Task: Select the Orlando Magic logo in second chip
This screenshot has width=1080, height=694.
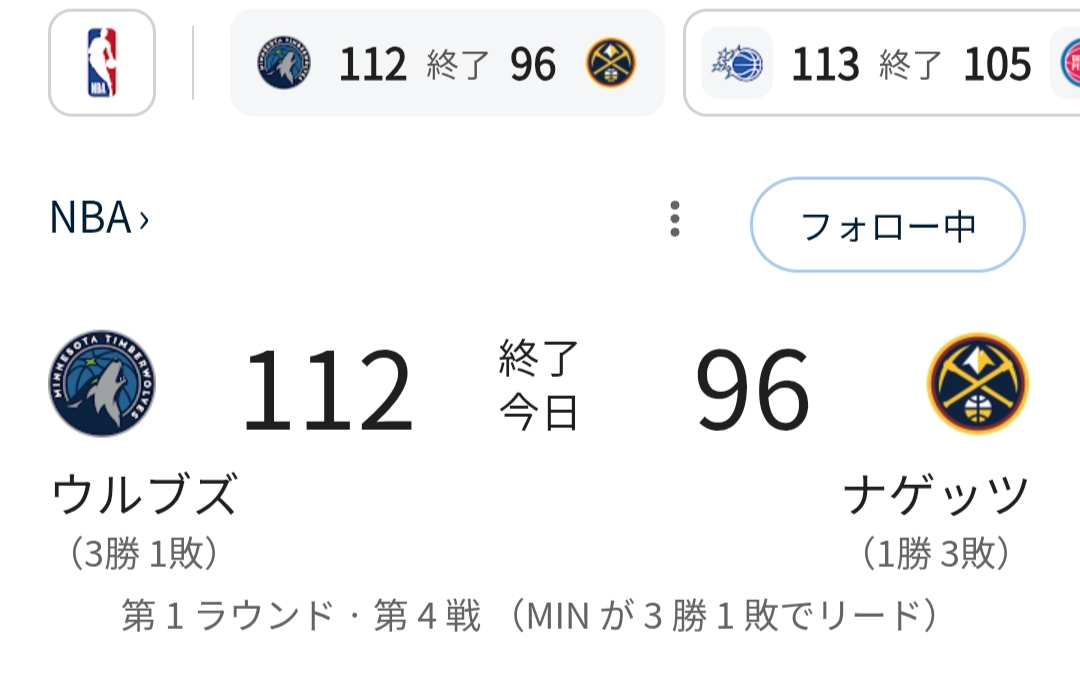Action: tap(737, 63)
